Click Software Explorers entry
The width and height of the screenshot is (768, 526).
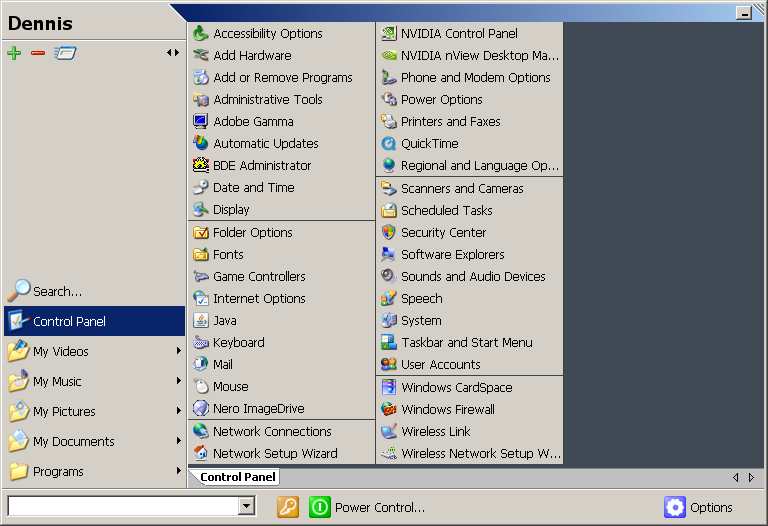(x=469, y=255)
